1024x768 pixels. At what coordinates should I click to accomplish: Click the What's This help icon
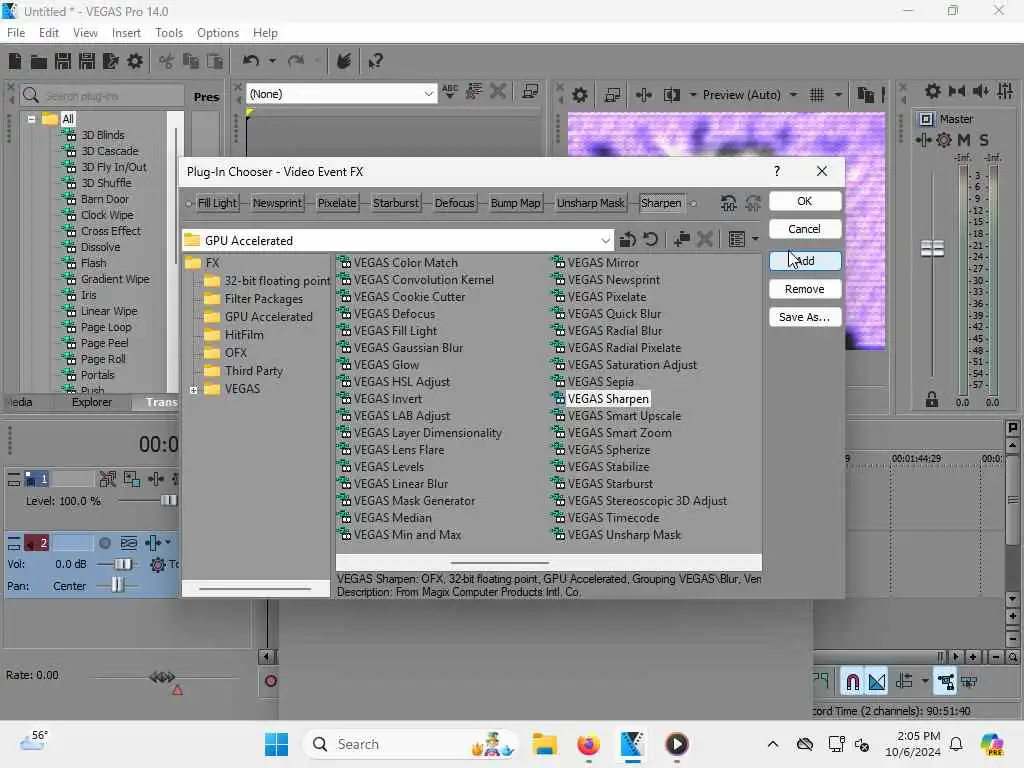click(376, 61)
